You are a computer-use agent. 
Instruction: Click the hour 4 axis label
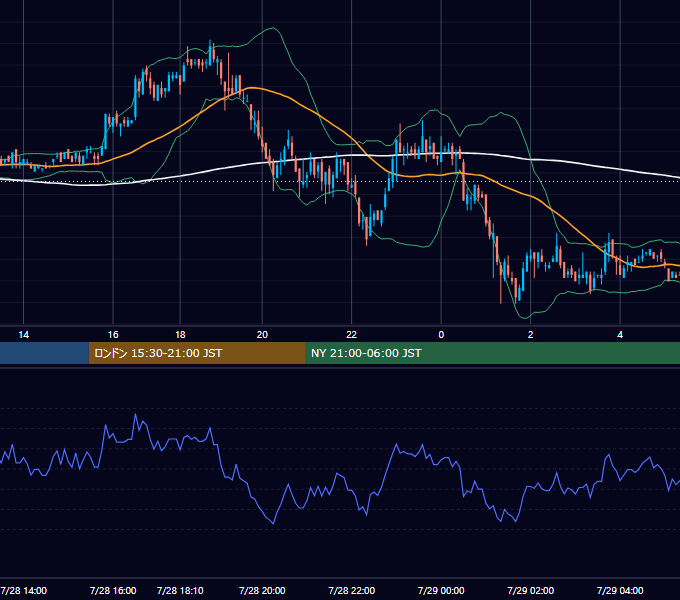click(x=620, y=335)
